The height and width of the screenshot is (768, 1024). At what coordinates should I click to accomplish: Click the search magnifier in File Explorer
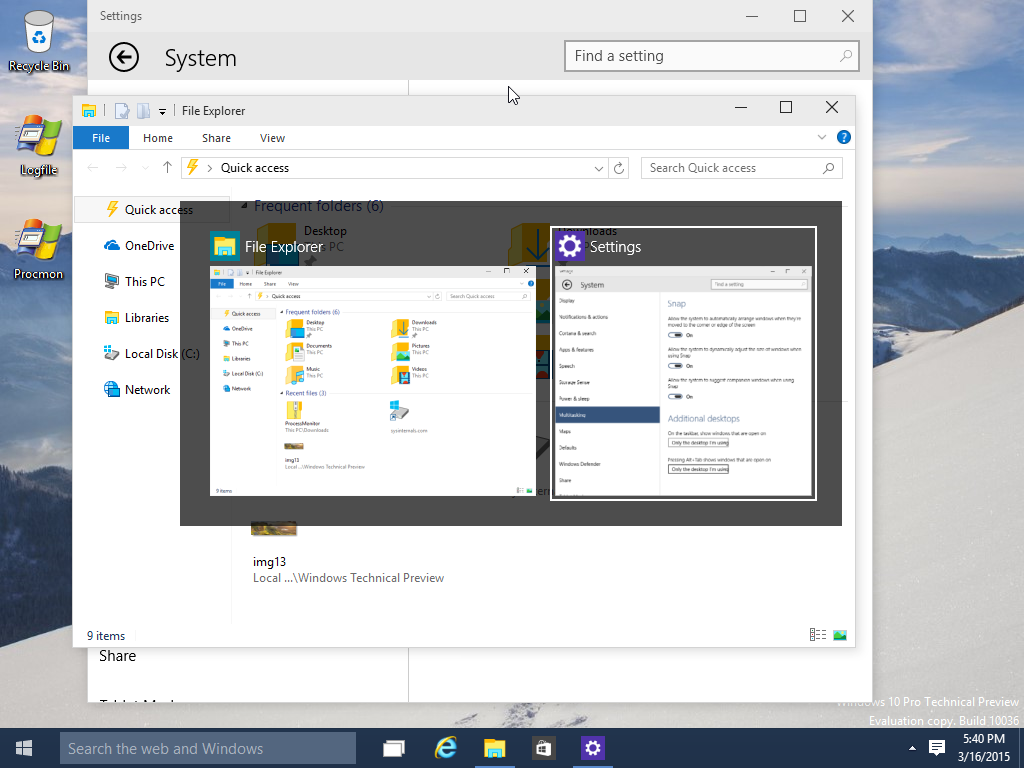pos(829,168)
